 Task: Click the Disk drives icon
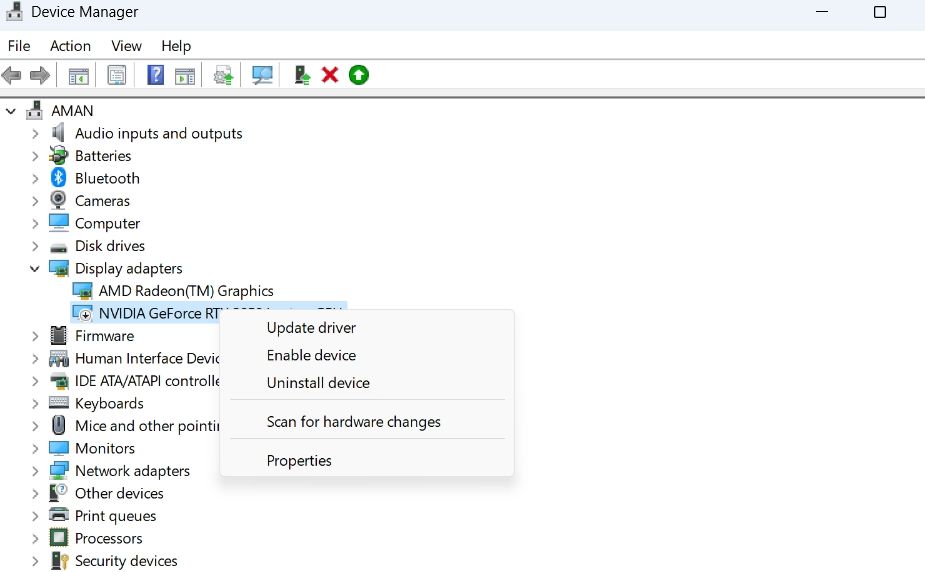click(x=58, y=247)
